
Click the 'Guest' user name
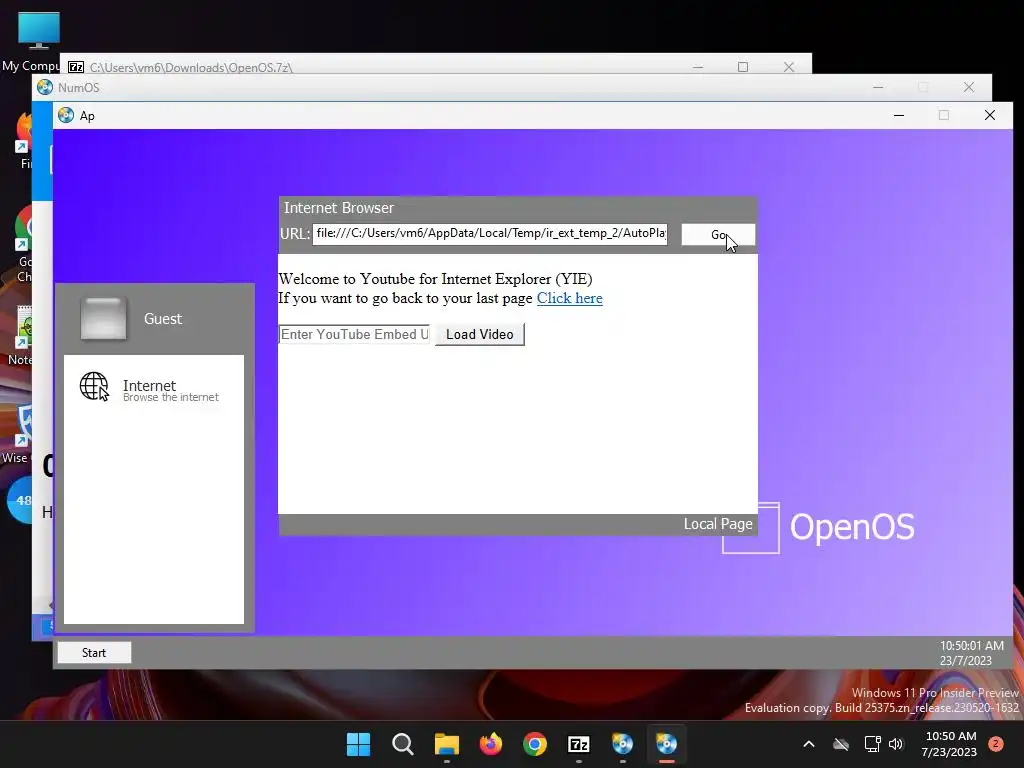tap(163, 319)
